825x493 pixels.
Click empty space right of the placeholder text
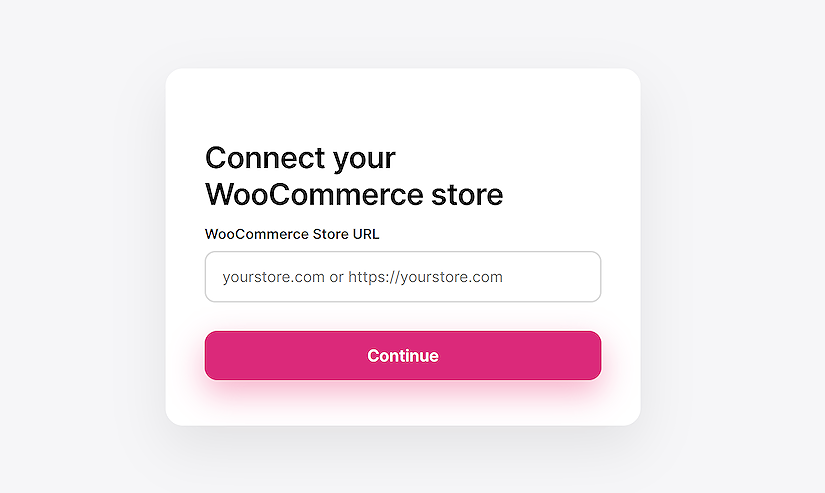pyautogui.click(x=555, y=277)
